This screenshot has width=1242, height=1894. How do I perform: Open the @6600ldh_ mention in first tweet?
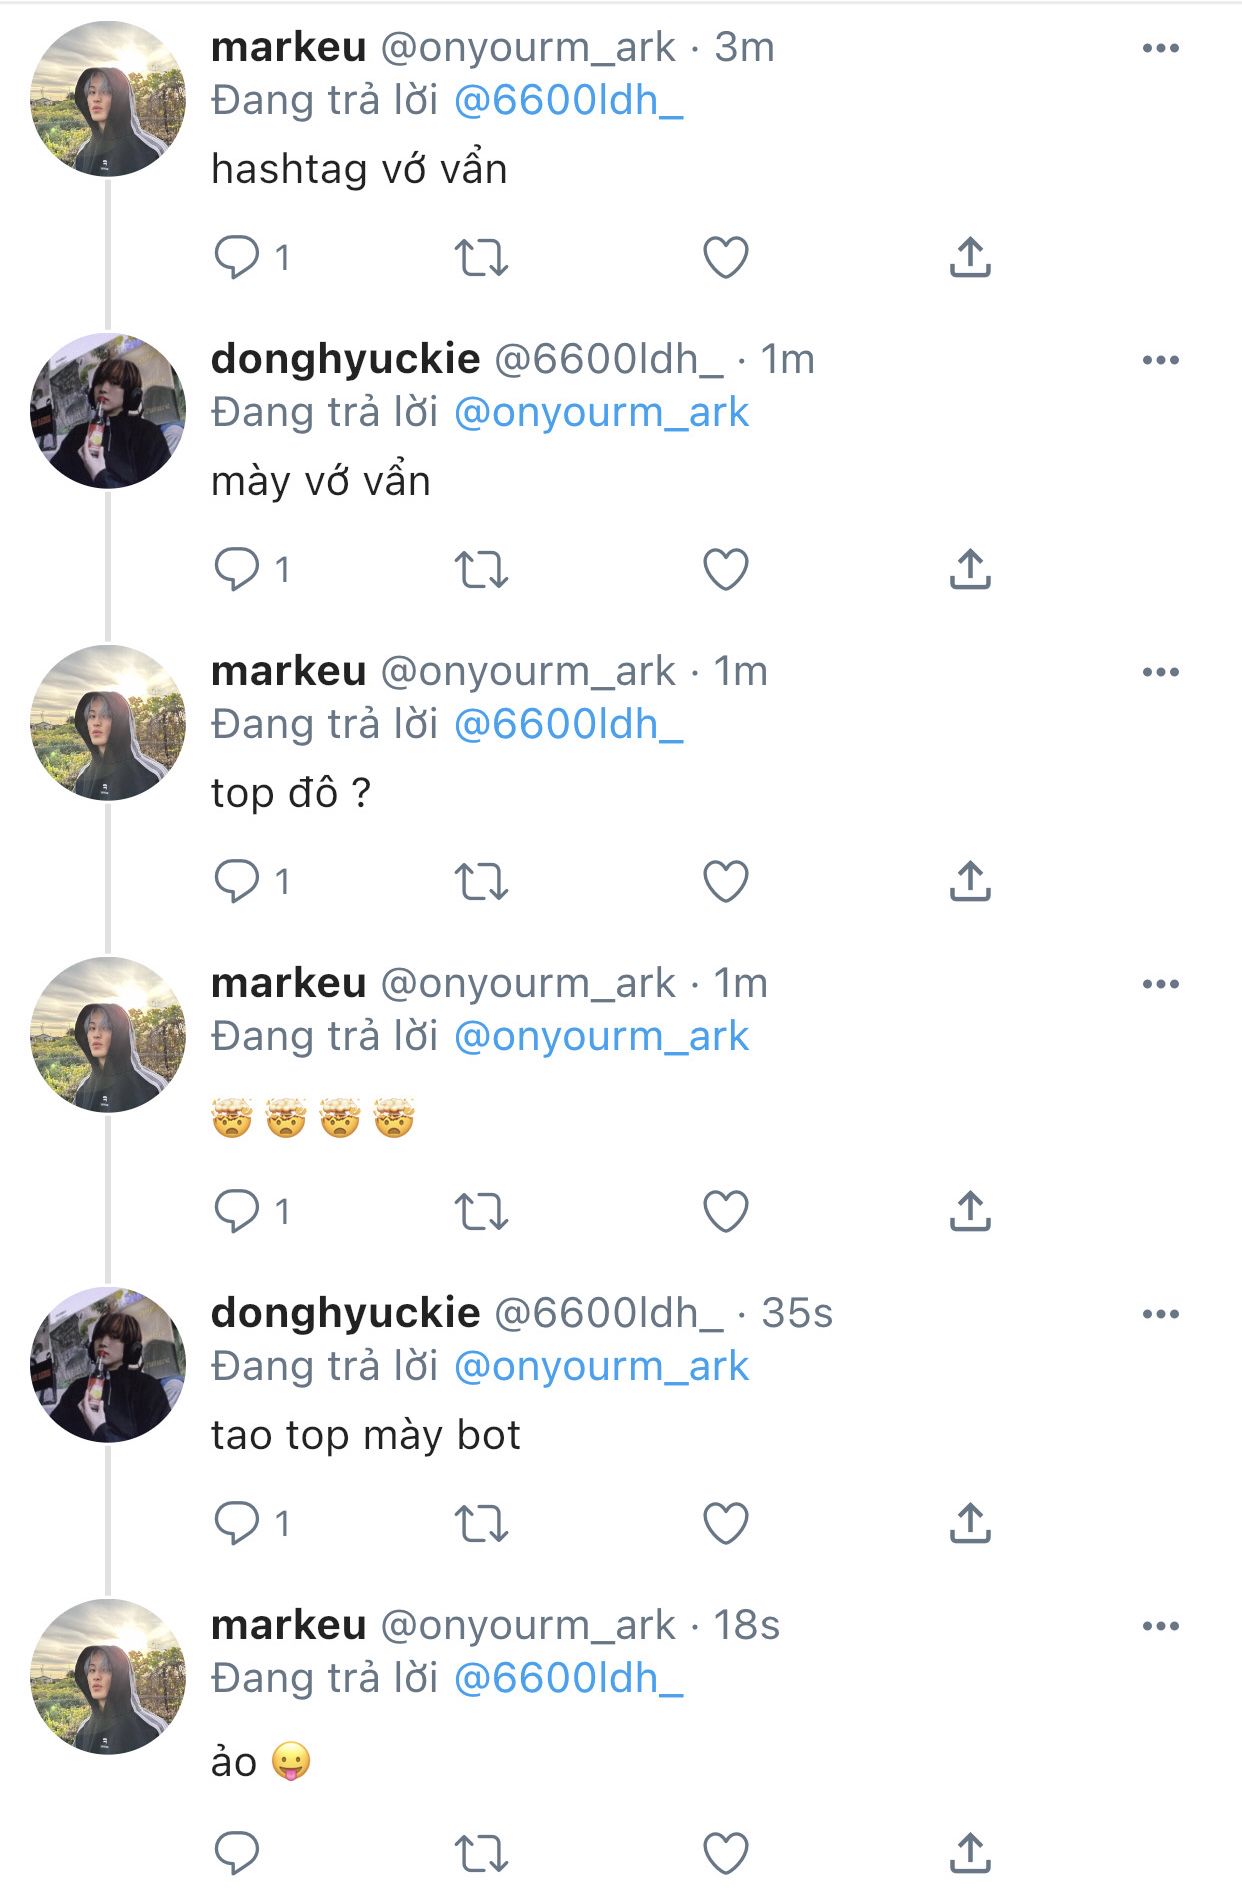[x=568, y=101]
